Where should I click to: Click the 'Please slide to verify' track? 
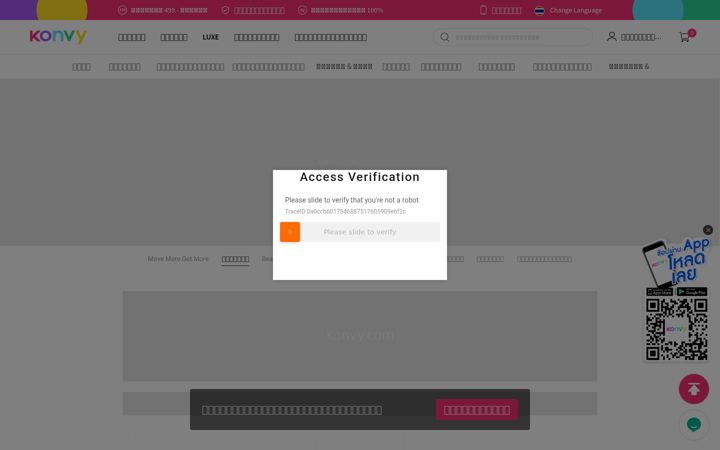coord(360,232)
